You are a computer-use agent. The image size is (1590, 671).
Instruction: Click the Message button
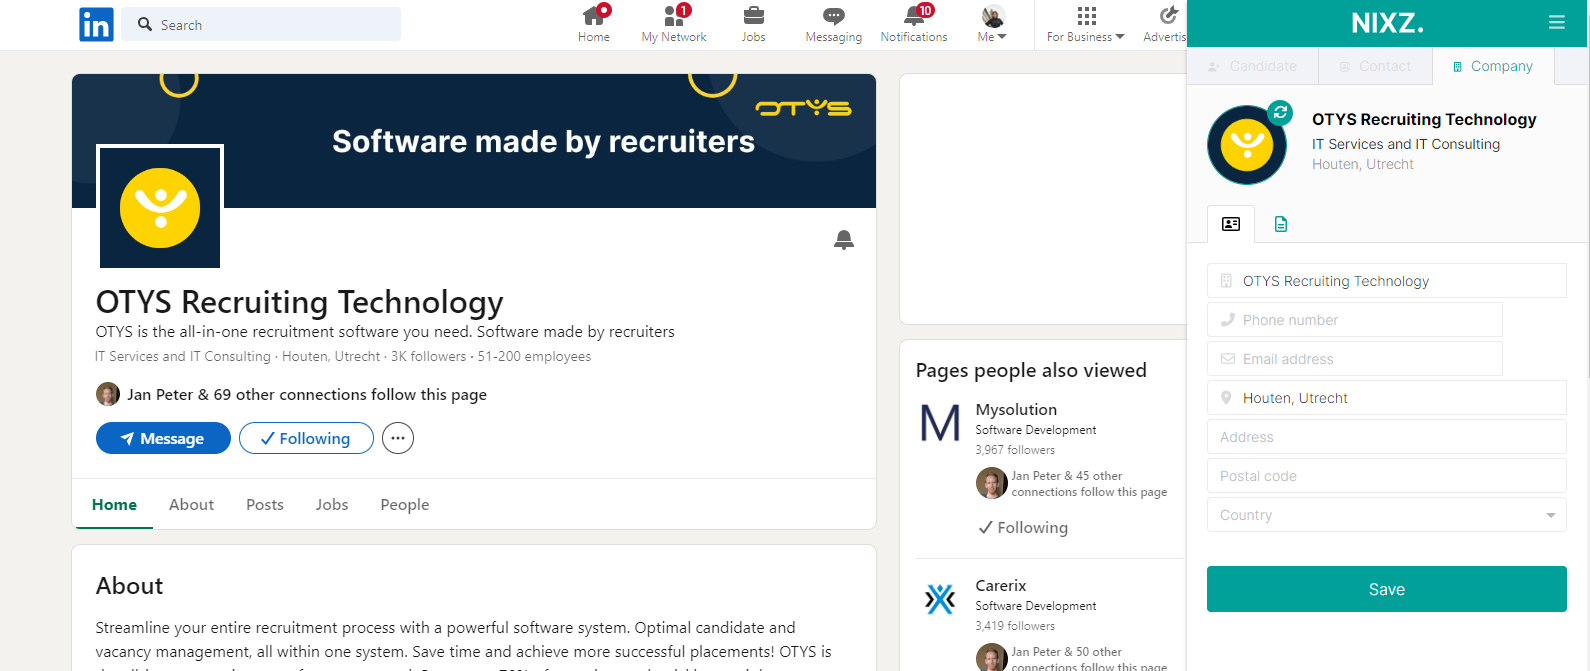click(163, 438)
